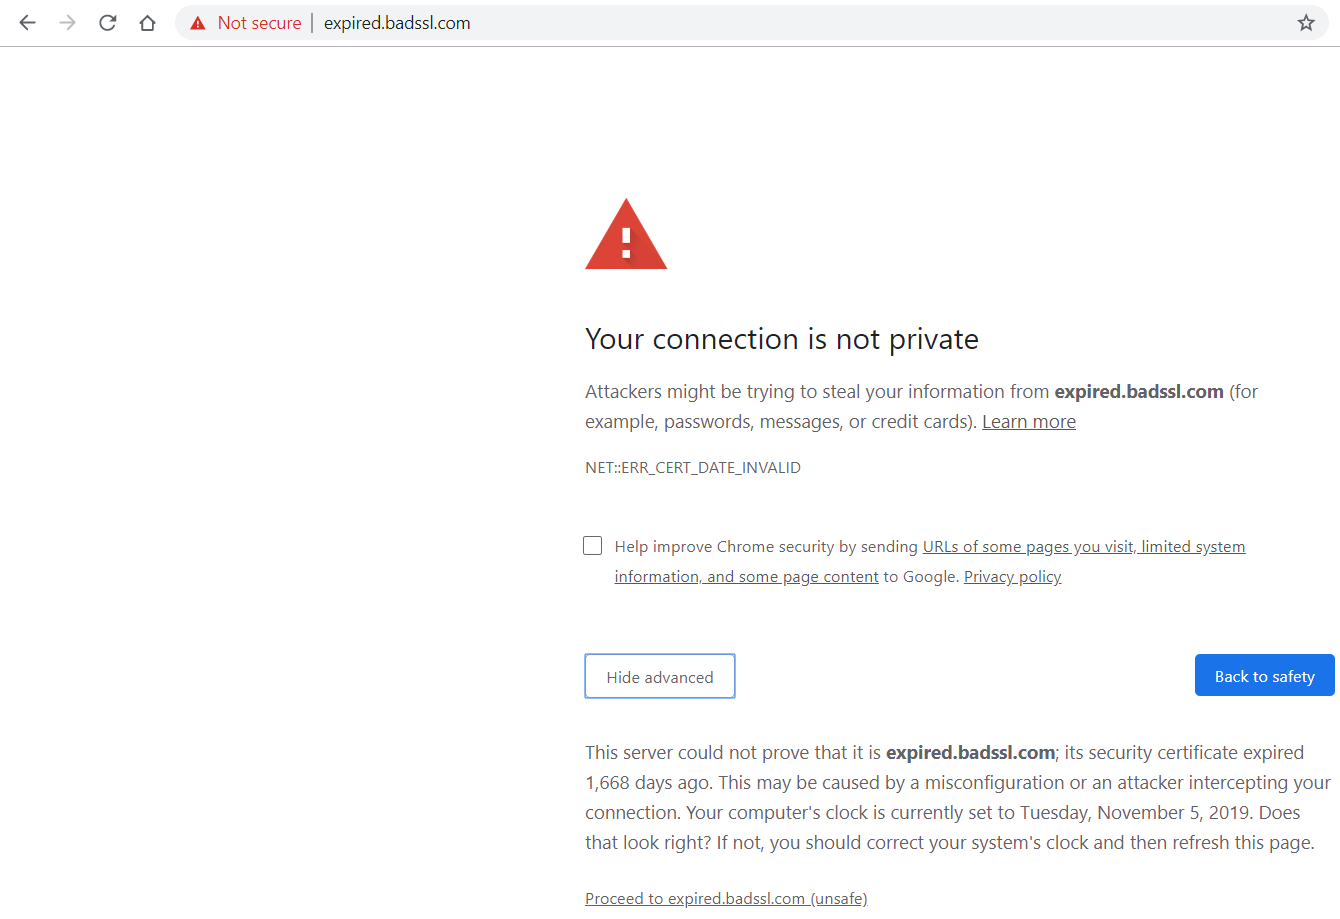Image resolution: width=1340 pixels, height=919 pixels.
Task: Go back using the browser back arrow
Action: pos(27,23)
